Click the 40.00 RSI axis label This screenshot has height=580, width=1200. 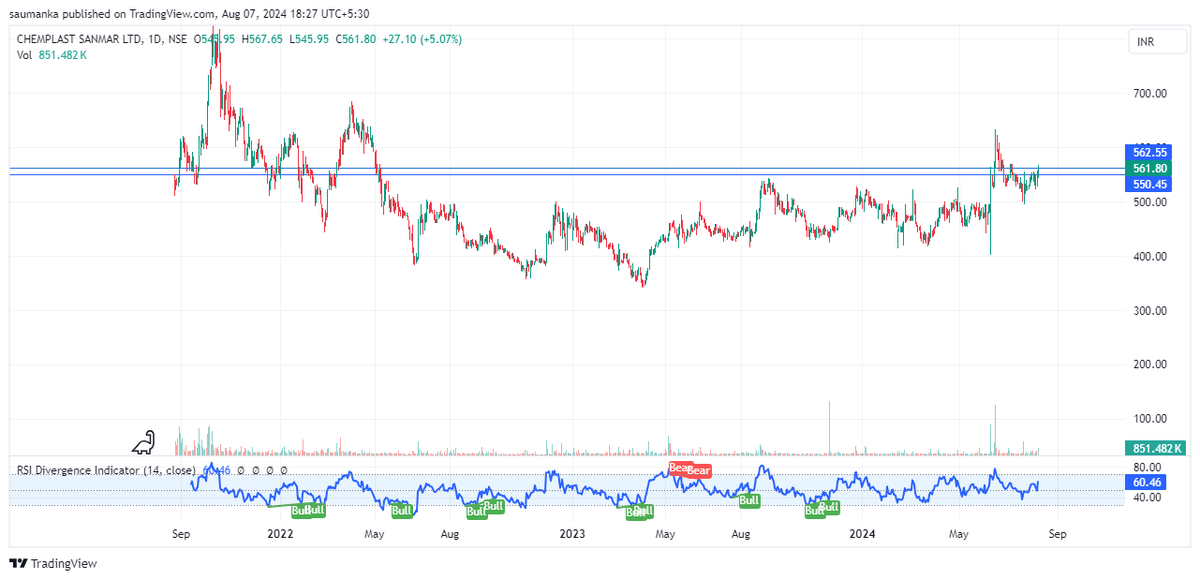point(1146,497)
